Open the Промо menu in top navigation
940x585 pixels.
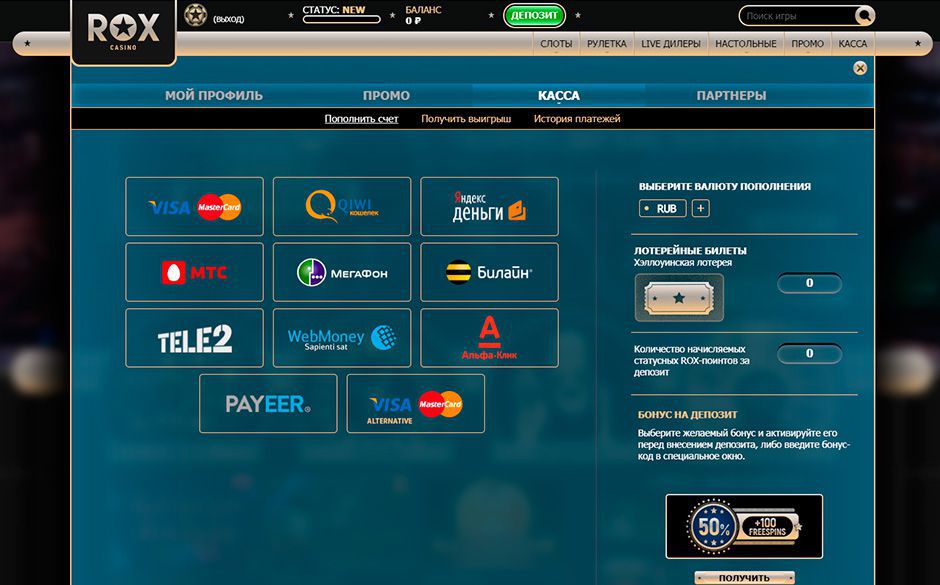point(808,44)
